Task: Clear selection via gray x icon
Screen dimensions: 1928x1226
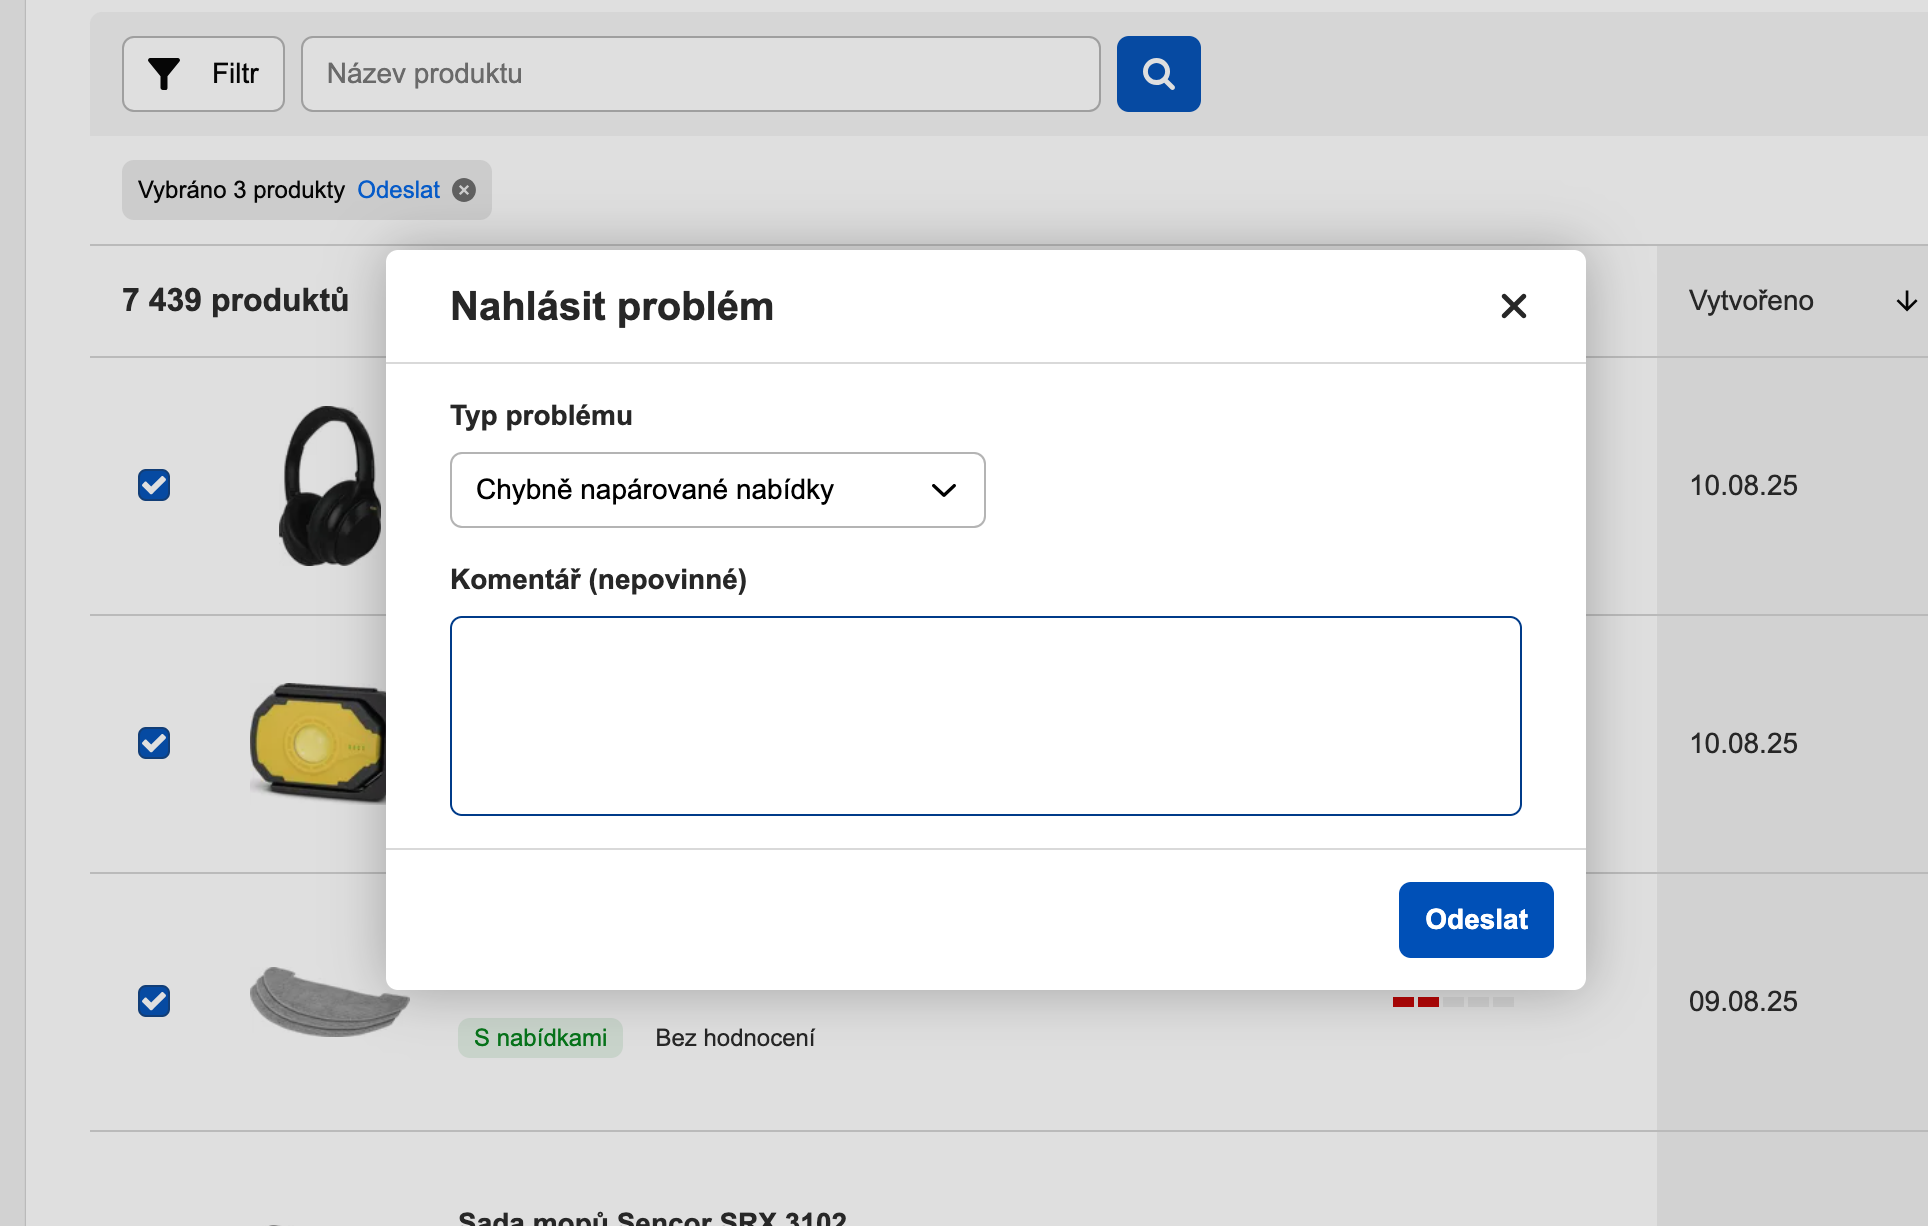Action: pos(464,190)
